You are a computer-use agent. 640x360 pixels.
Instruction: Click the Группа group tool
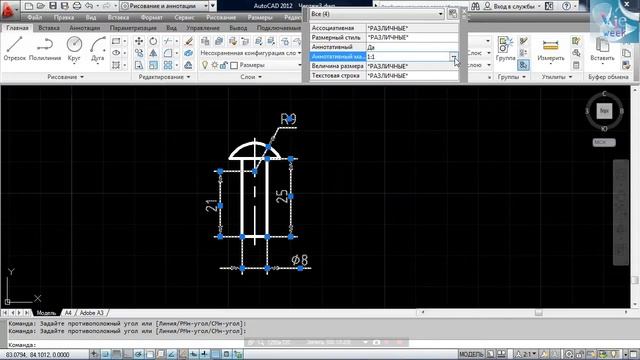(505, 49)
